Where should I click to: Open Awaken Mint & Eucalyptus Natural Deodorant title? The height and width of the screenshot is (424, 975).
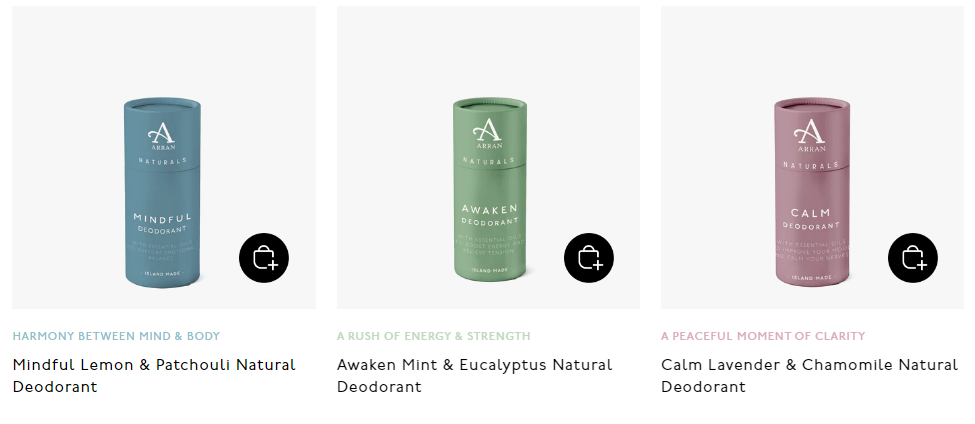coord(474,376)
